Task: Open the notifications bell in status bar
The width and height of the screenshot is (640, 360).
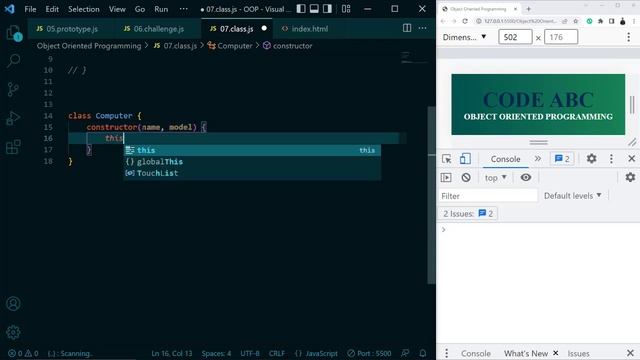Action: pos(423,353)
